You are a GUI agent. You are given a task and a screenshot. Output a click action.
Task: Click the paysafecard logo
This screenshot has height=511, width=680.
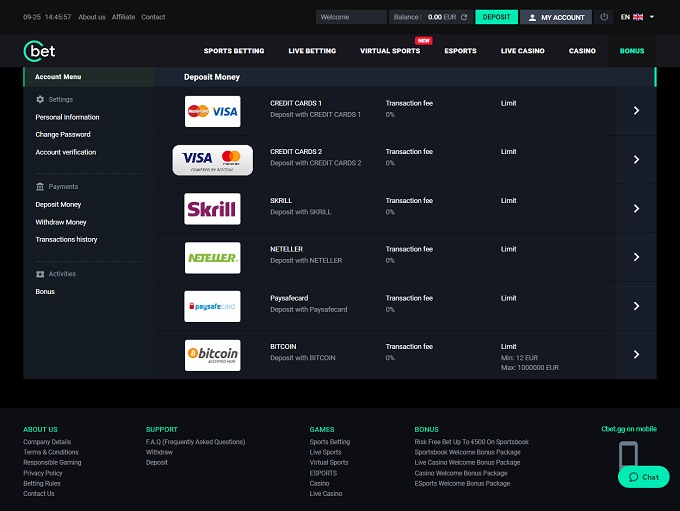[212, 306]
